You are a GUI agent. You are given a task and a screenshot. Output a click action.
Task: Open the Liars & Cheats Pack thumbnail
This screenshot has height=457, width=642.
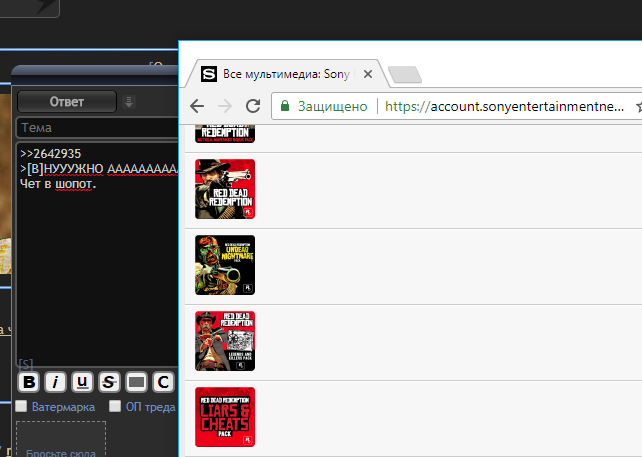pyautogui.click(x=225, y=417)
